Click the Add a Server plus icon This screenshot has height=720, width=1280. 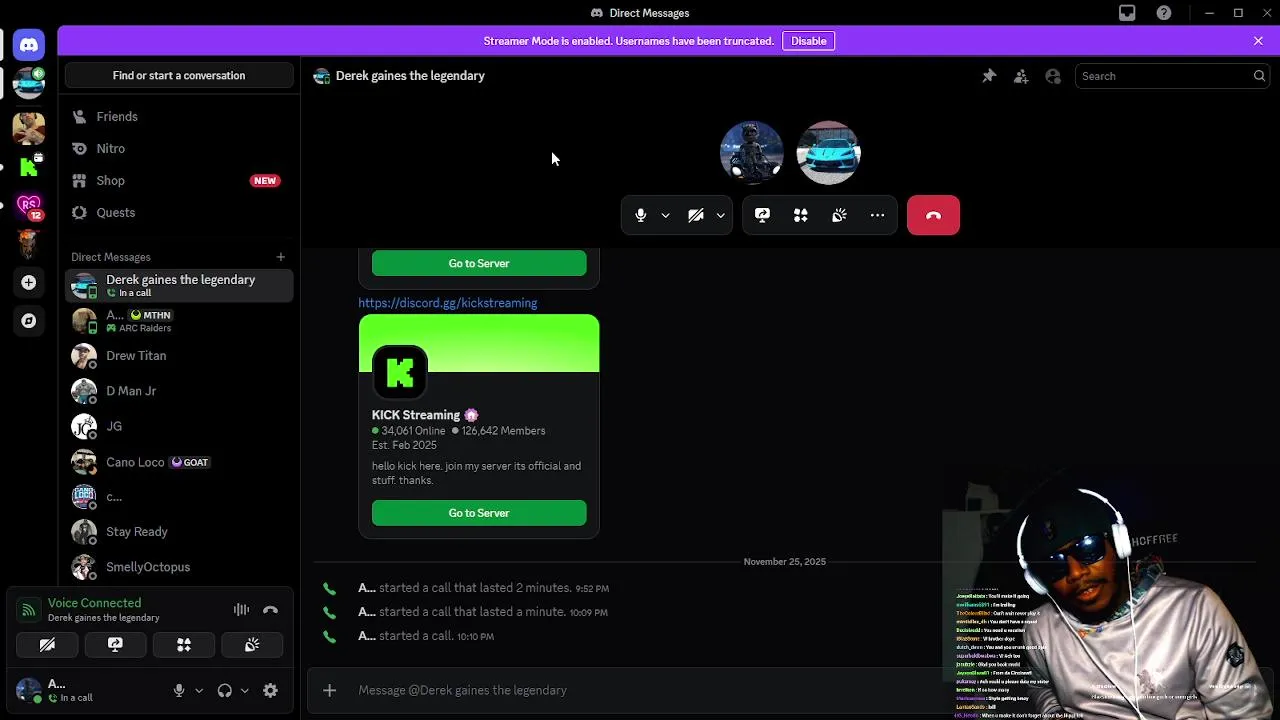29,283
